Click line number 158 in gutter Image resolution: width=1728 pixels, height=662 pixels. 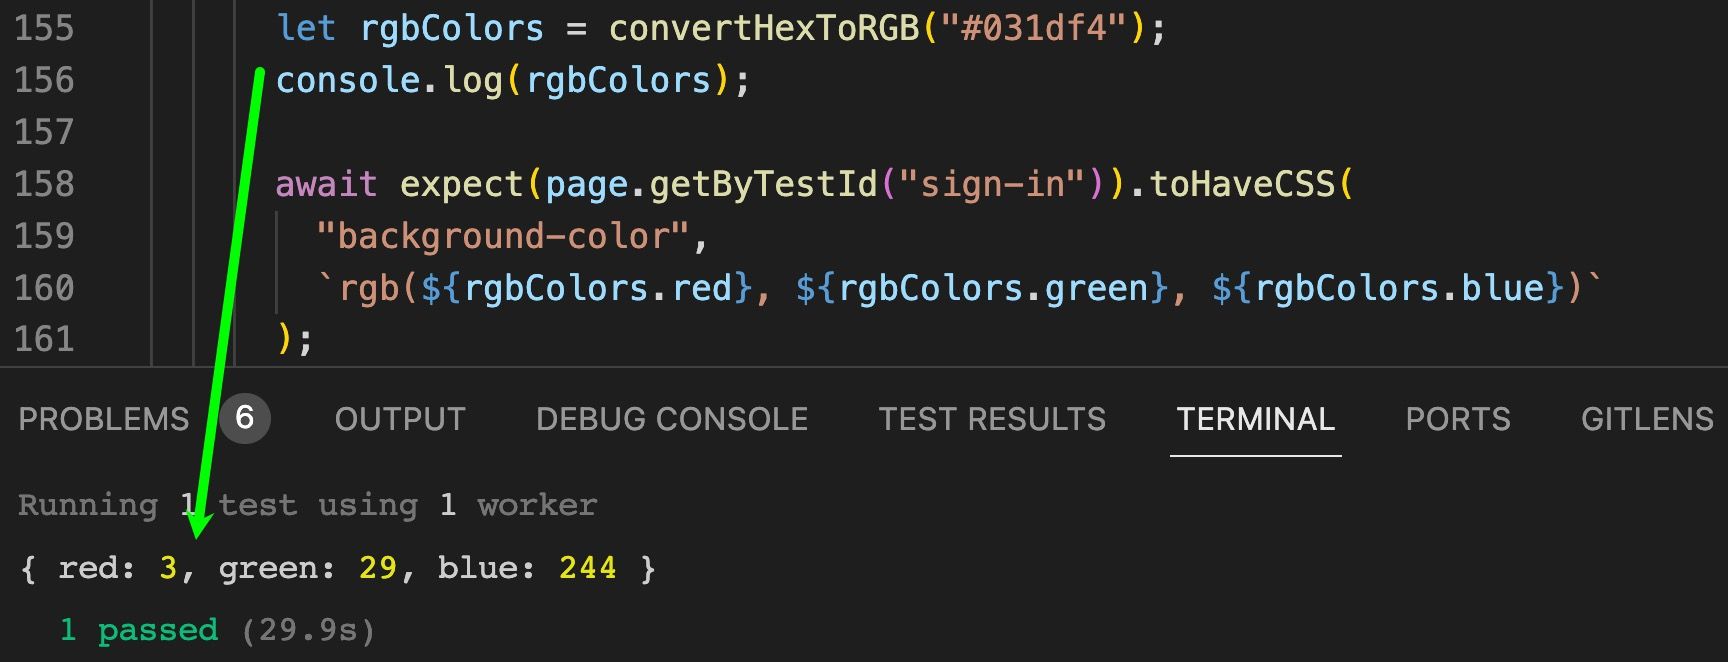pyautogui.click(x=44, y=184)
